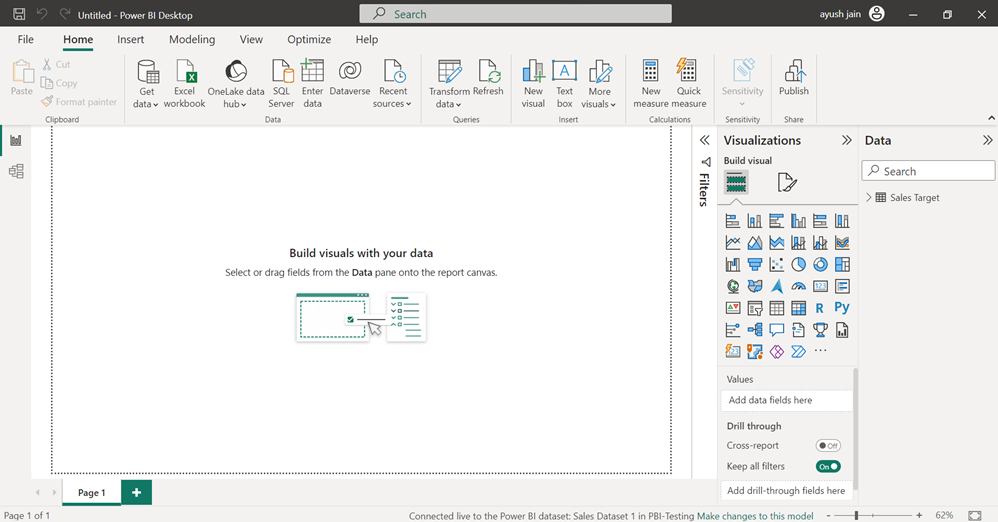Click the Quick measure button

tap(689, 84)
